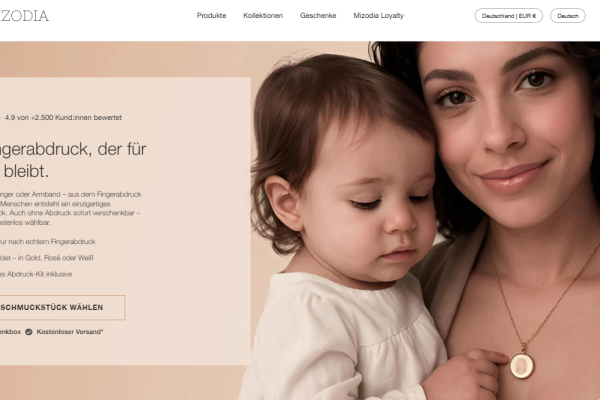
Task: Click the 4.9 von +2.500 rating text
Action: [63, 118]
